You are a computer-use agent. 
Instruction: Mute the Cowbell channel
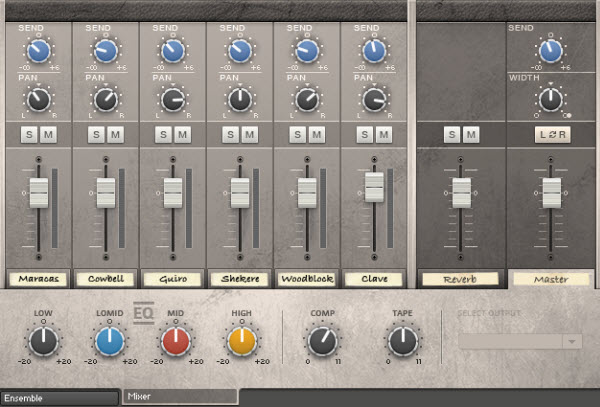(x=115, y=135)
